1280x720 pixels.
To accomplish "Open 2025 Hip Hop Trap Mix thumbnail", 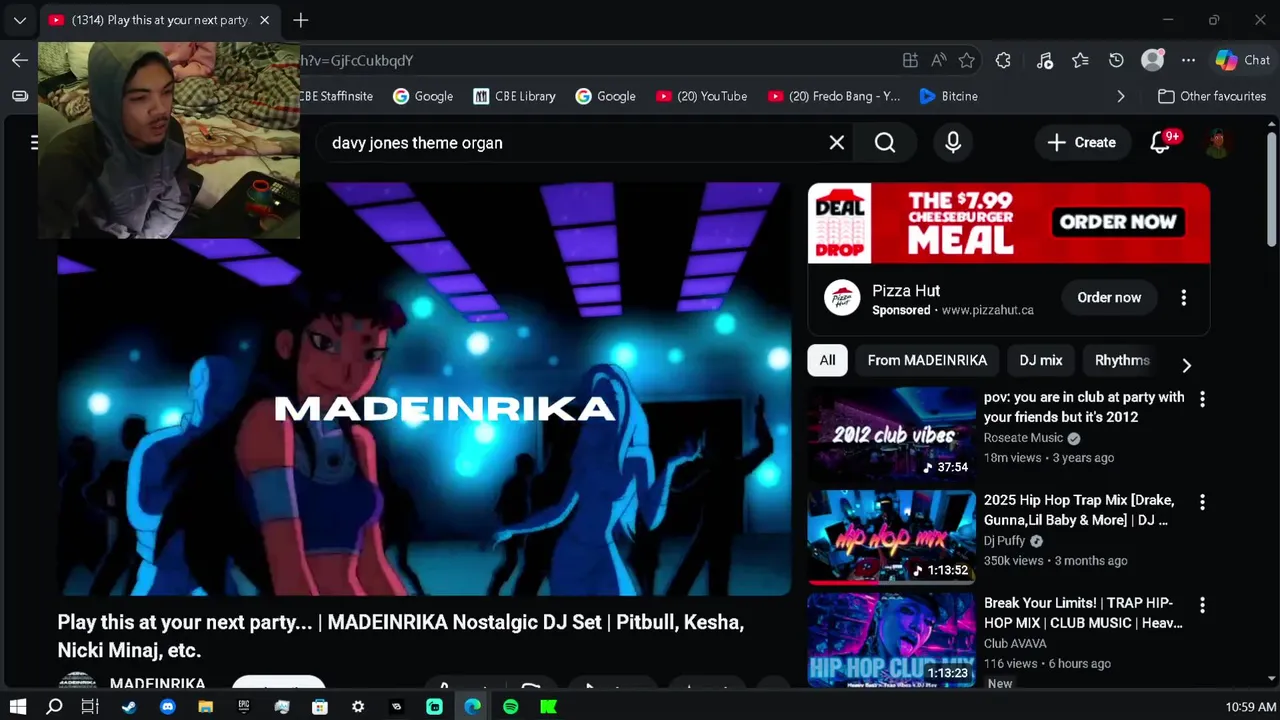I will 892,537.
